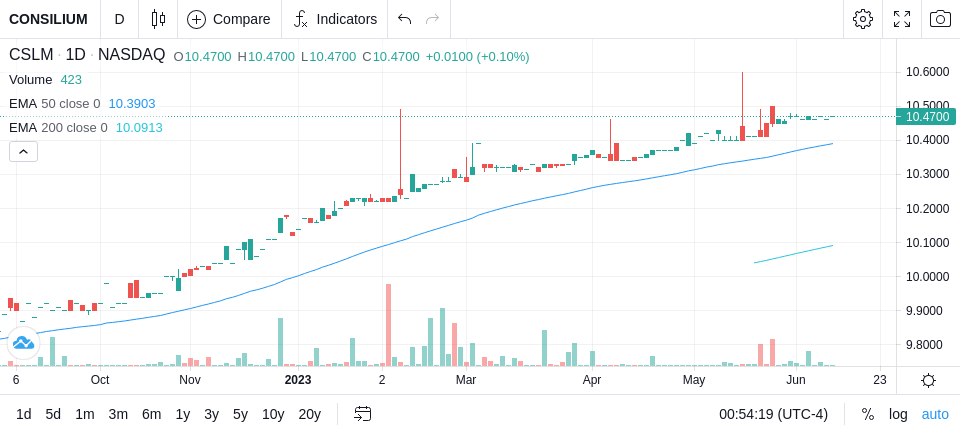Toggle log scale mode

tap(898, 415)
